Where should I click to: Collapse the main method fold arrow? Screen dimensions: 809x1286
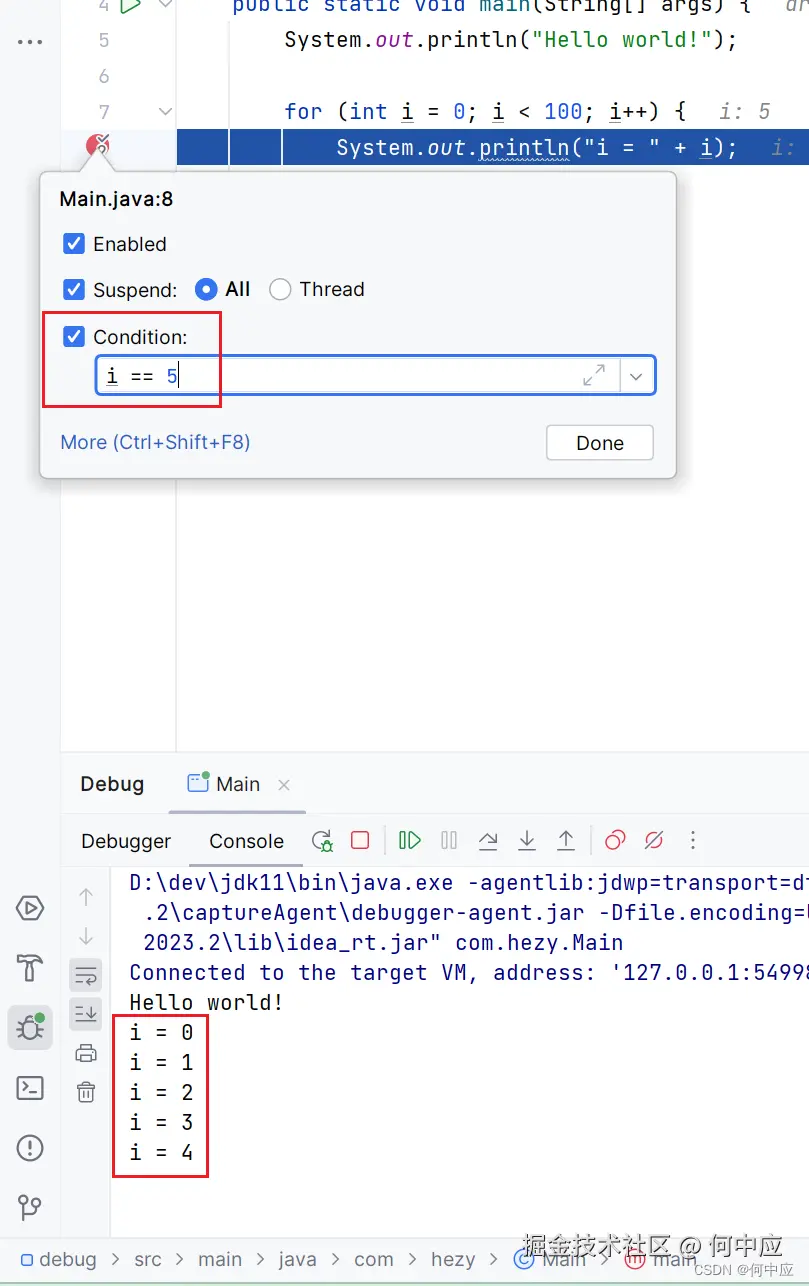(x=166, y=6)
